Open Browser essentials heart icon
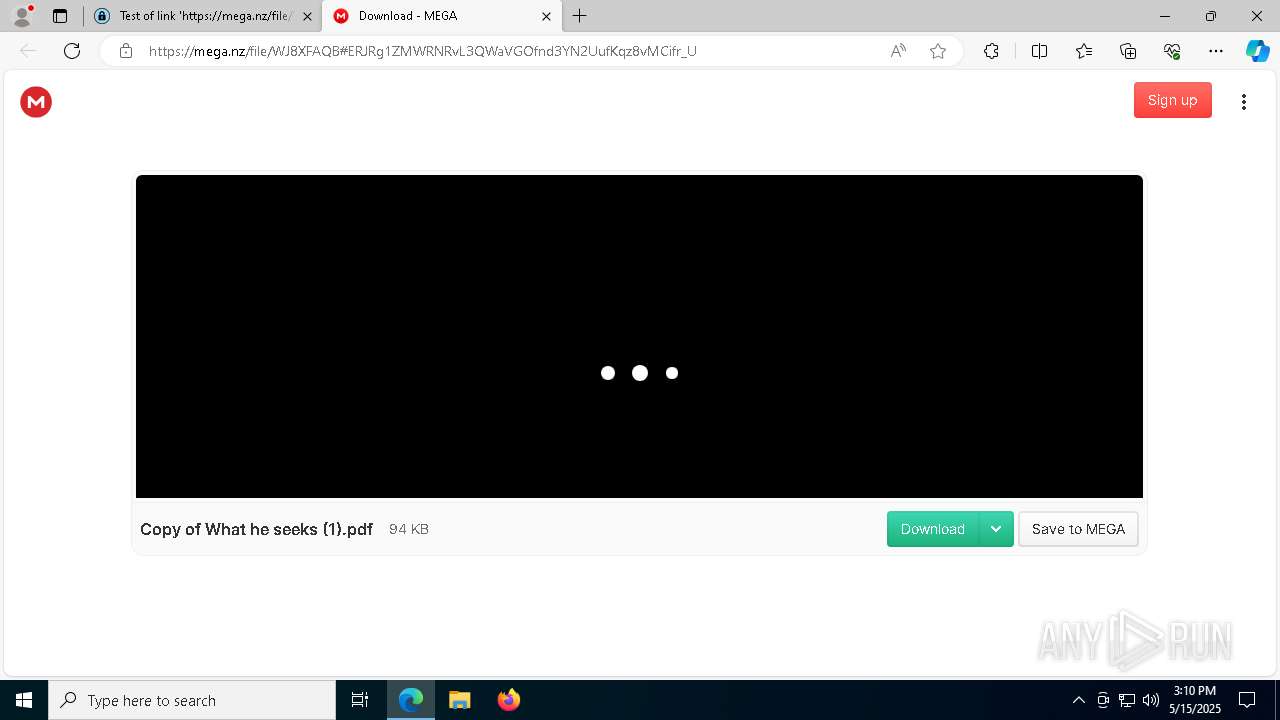Screen dimensions: 1280x720 coord(1172,51)
